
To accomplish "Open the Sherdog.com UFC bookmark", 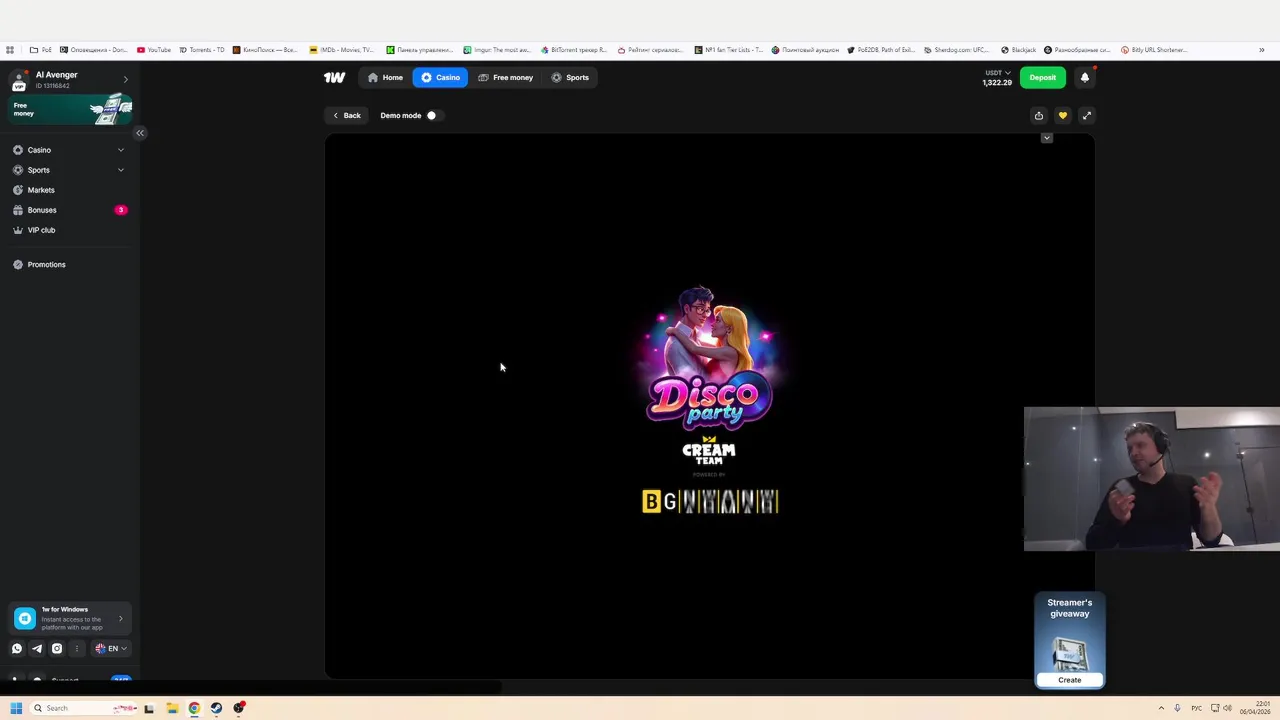I will 956,50.
